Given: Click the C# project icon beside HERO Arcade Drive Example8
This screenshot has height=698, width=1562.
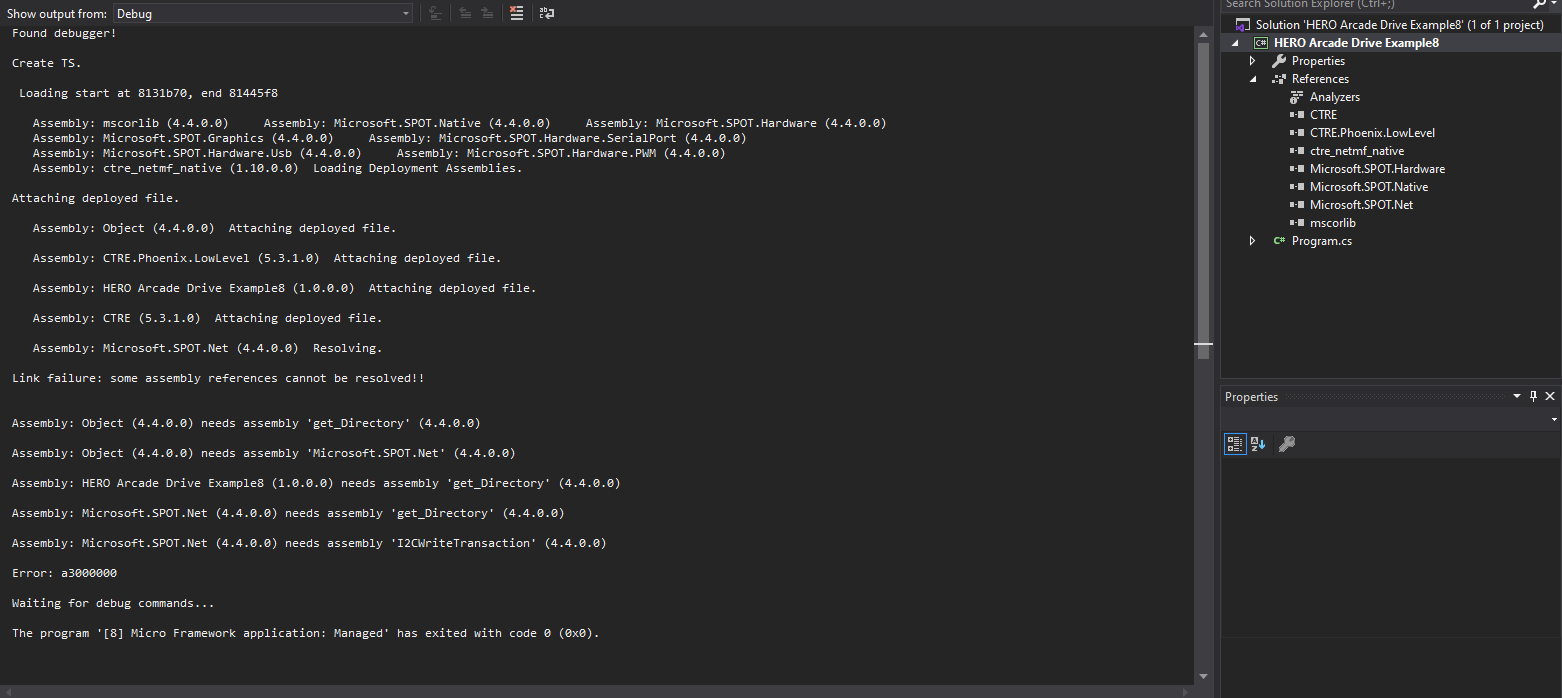Looking at the screenshot, I should 1261,43.
